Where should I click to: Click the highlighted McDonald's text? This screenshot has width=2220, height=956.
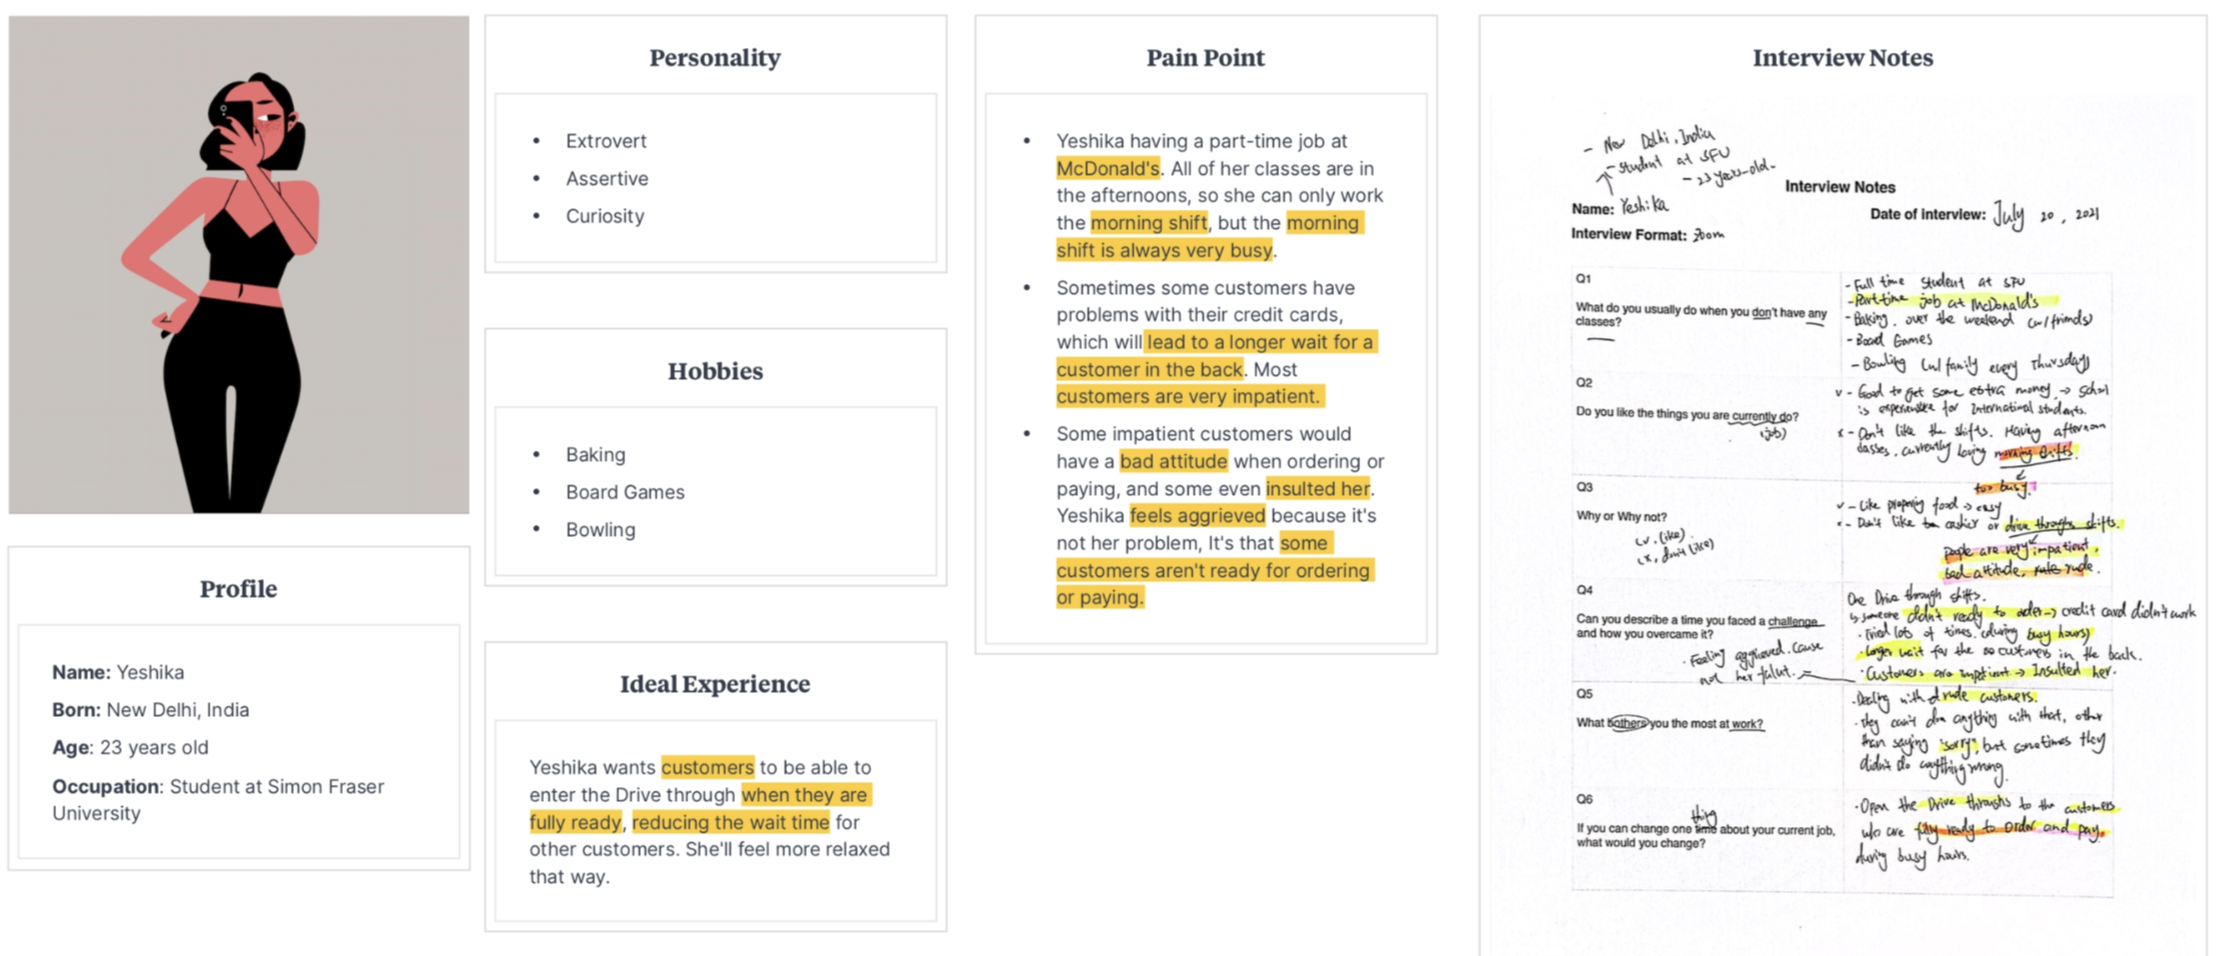click(x=1108, y=169)
